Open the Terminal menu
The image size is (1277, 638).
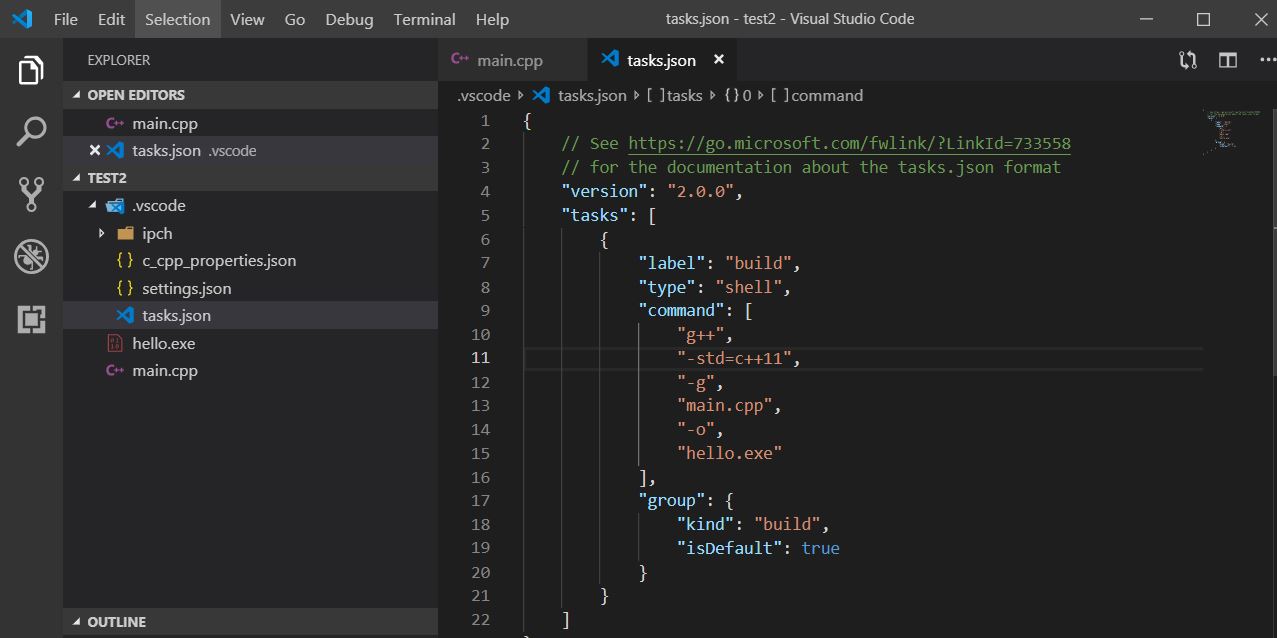click(424, 19)
